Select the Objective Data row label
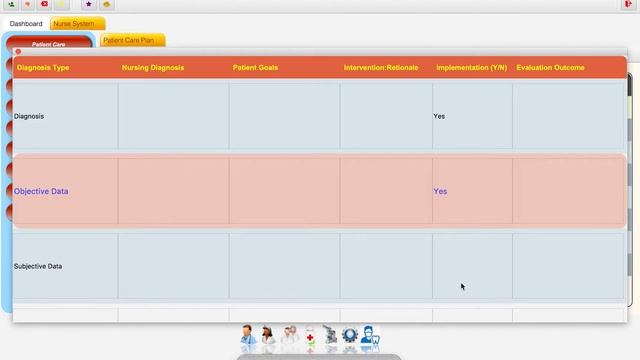The image size is (640, 360). pos(41,191)
